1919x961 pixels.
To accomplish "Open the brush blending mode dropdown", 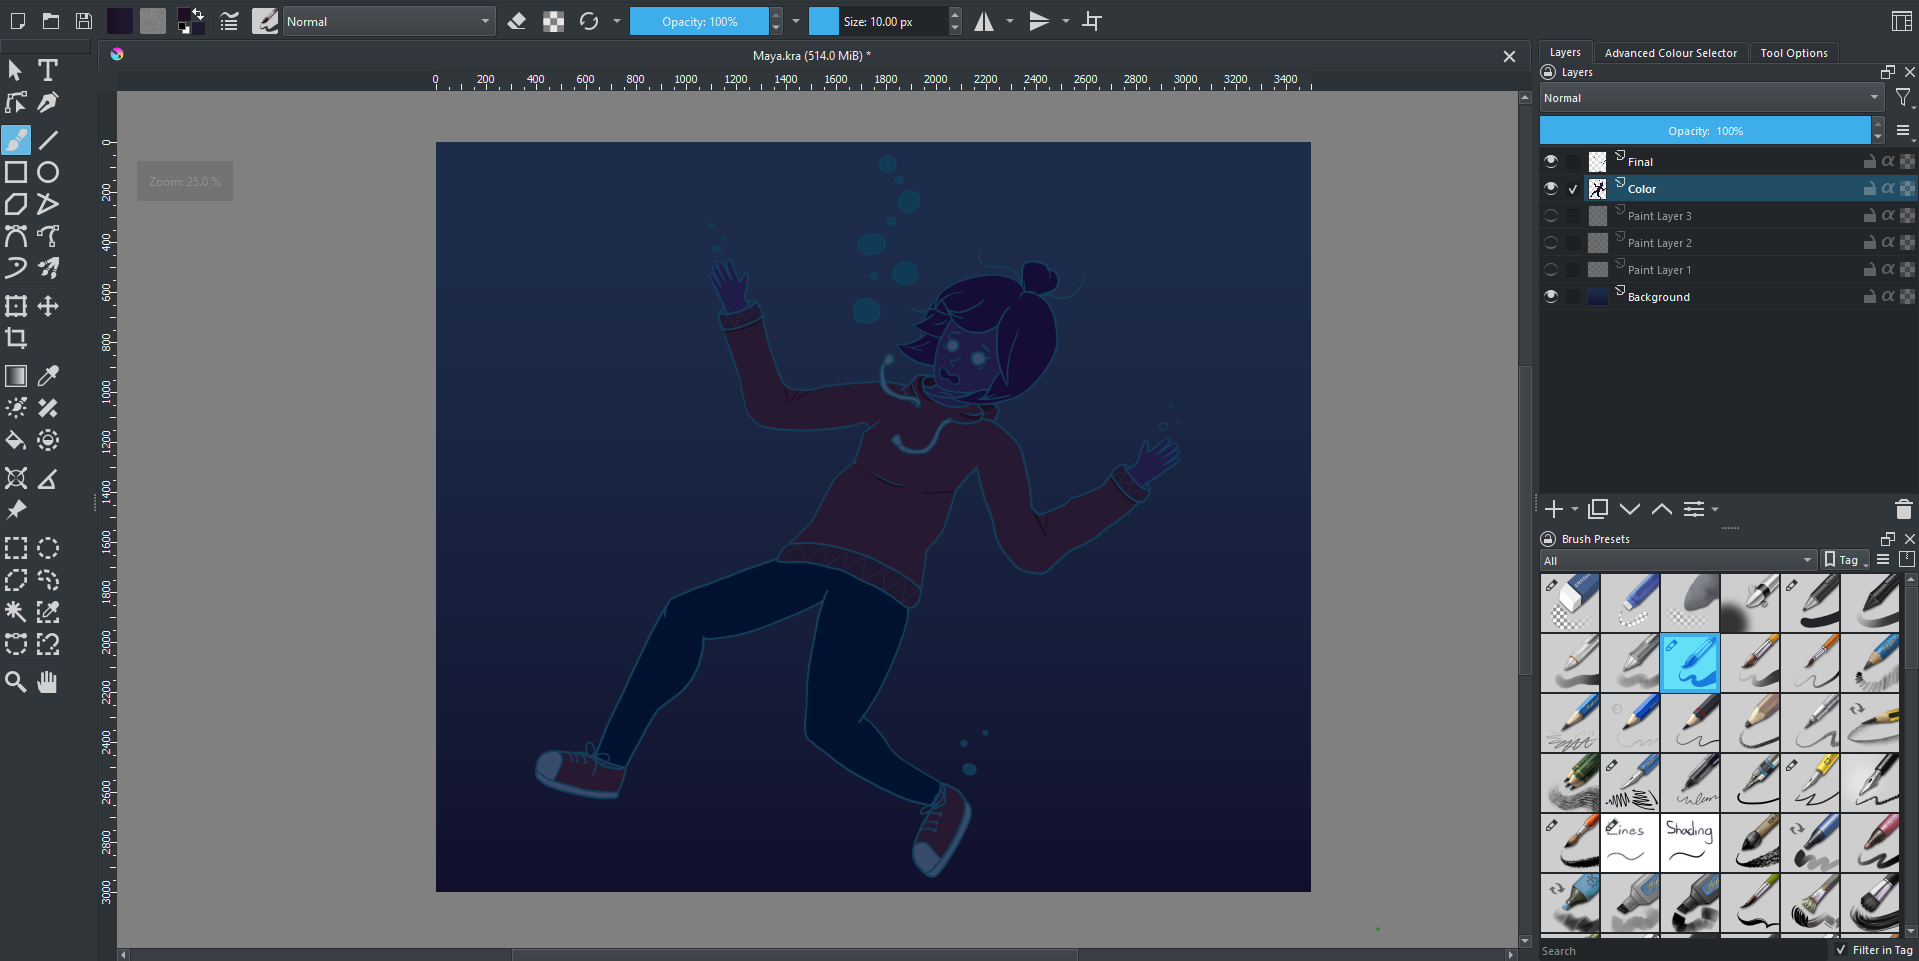I will [x=389, y=21].
